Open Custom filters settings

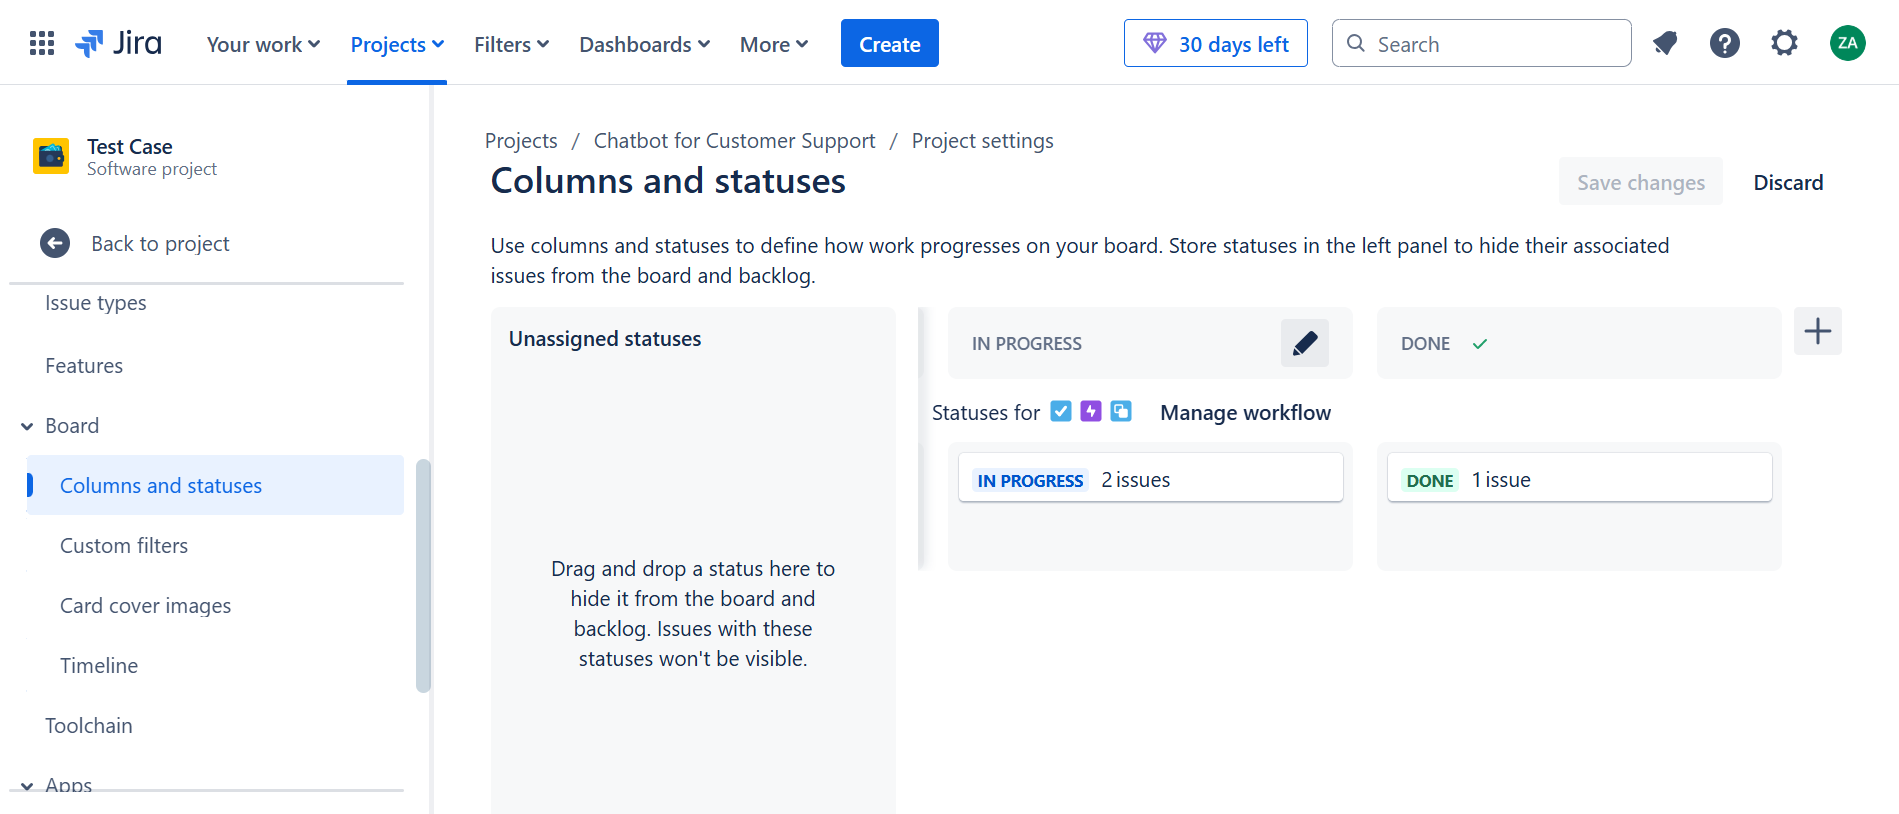pos(124,546)
